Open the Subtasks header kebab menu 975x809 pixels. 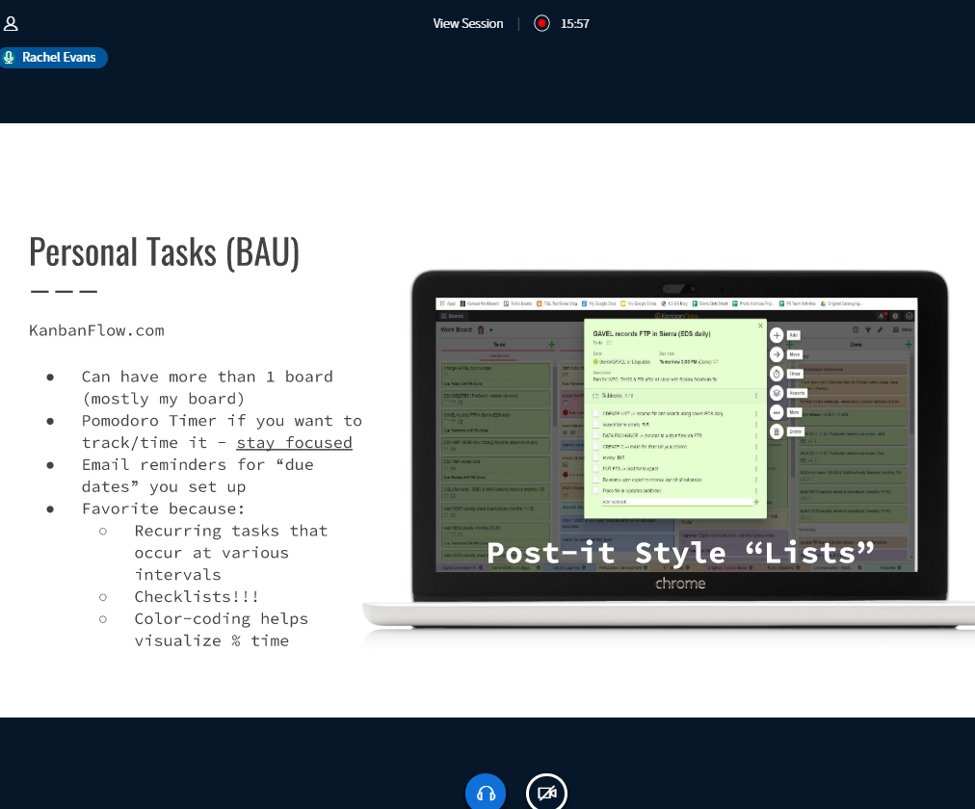756,395
